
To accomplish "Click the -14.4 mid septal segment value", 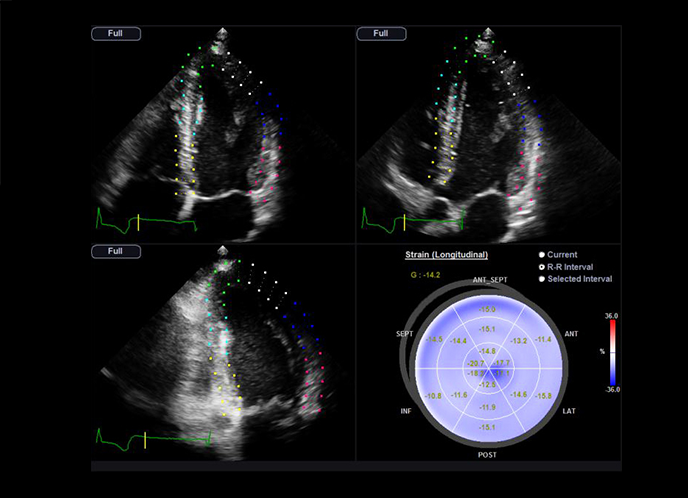I will 458,341.
